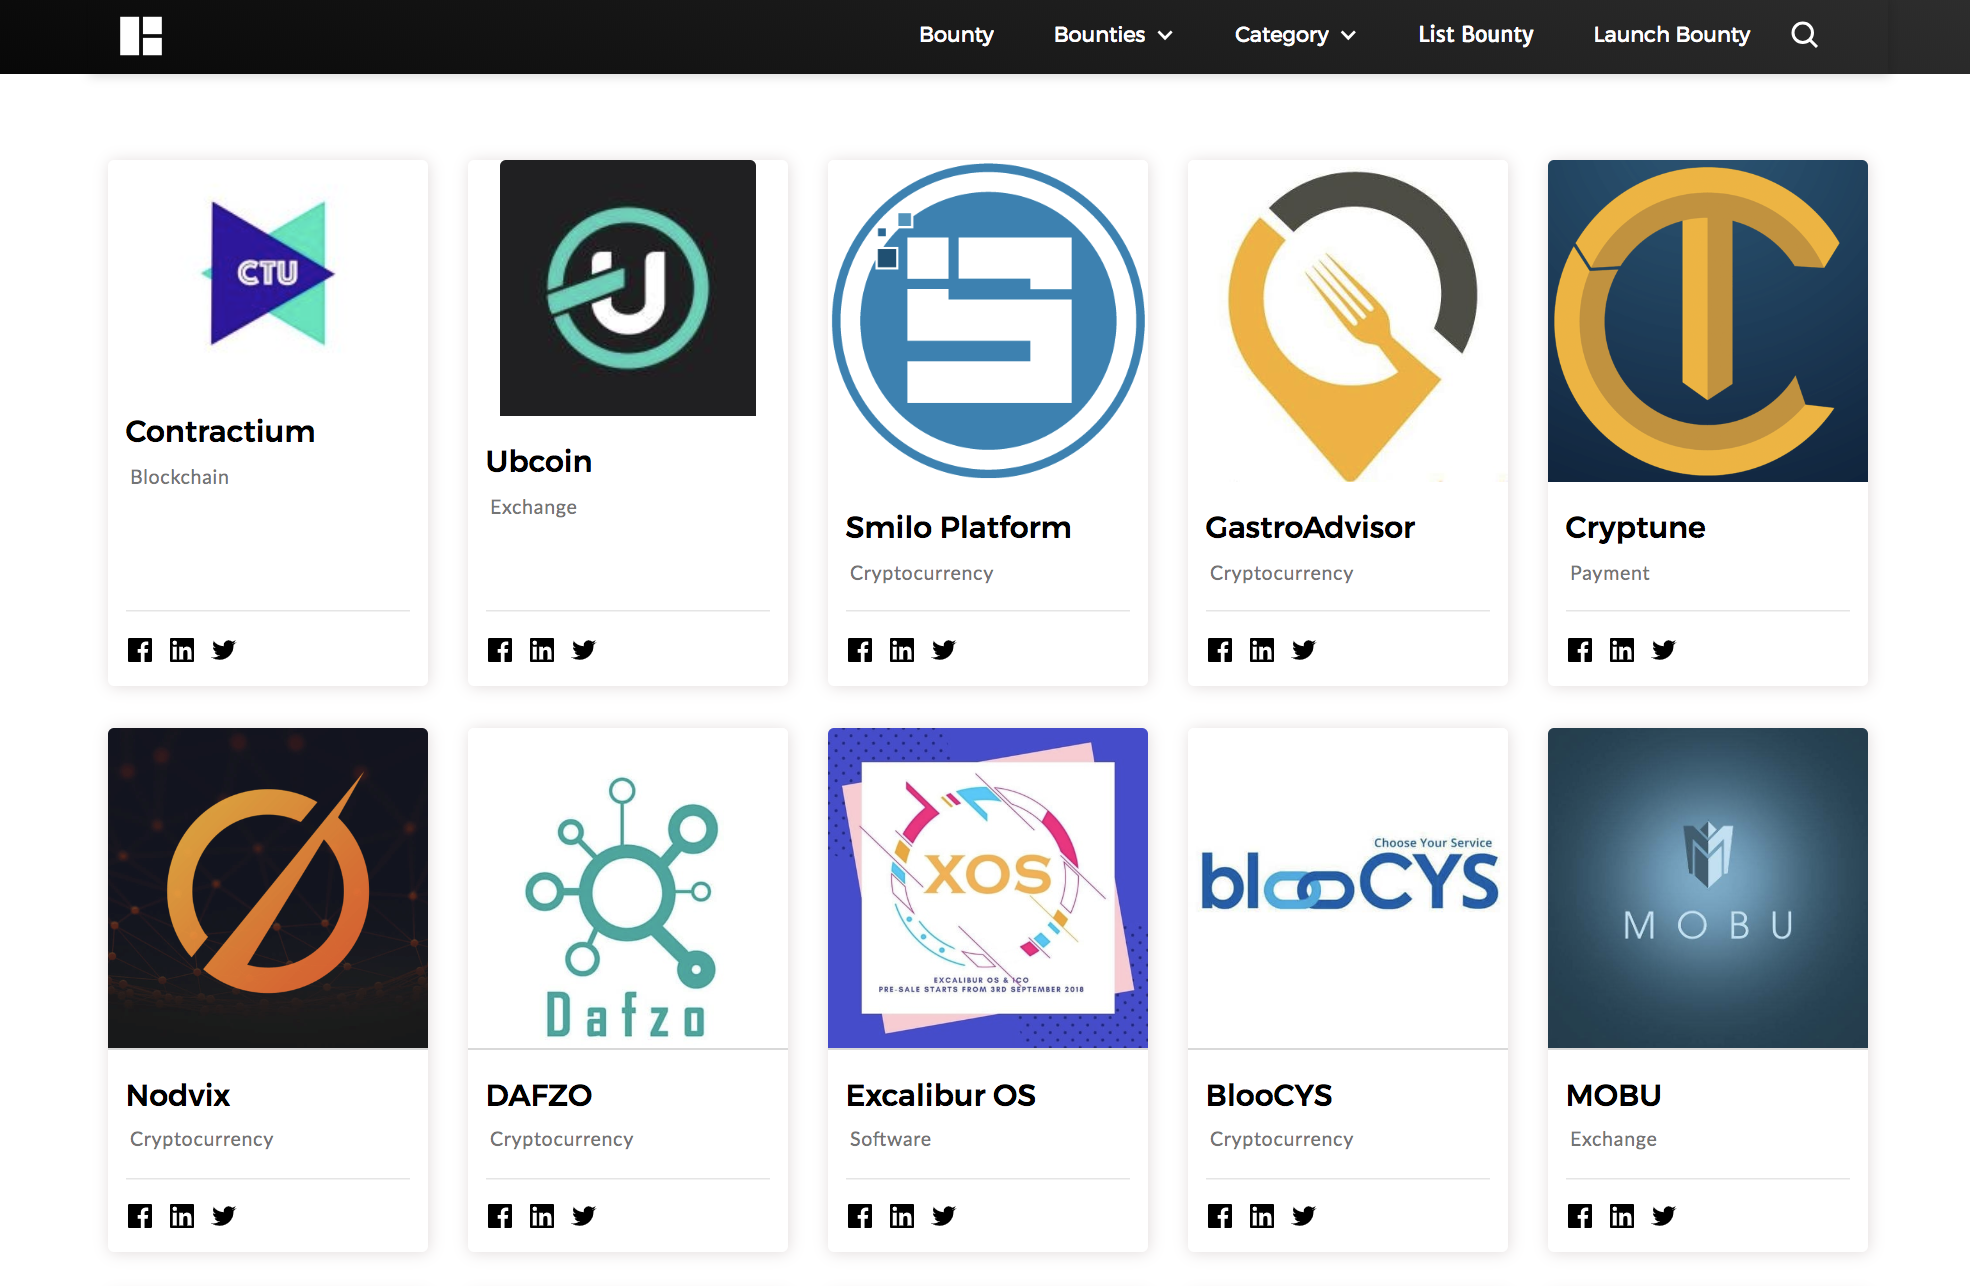The width and height of the screenshot is (1970, 1286).
Task: Click the LinkedIn icon under Nodvix
Action: point(182,1215)
